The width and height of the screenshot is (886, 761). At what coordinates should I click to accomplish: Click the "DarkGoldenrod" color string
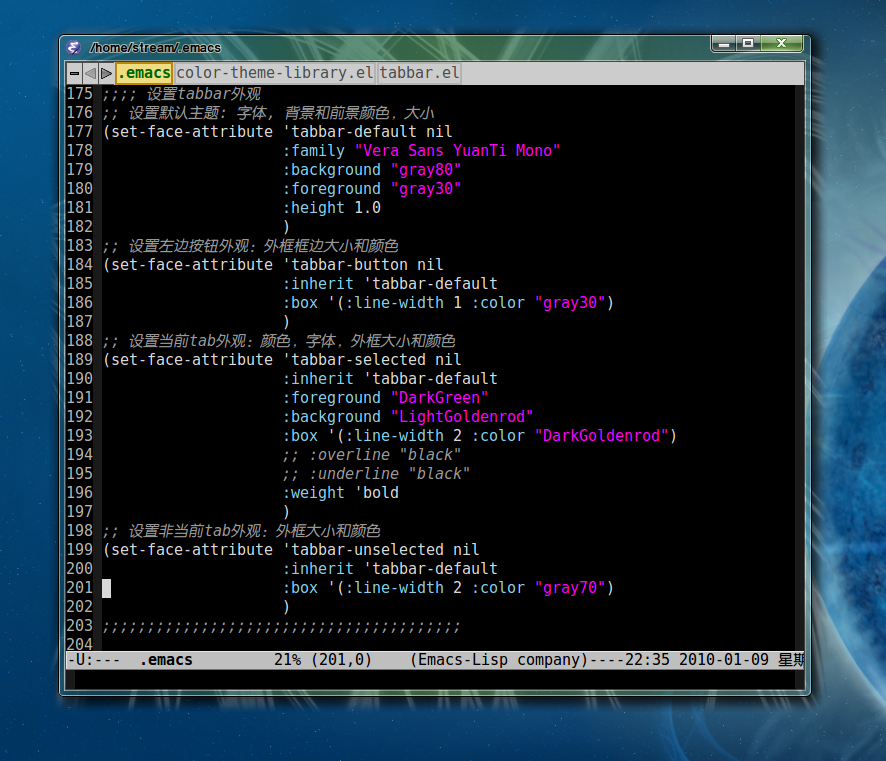coord(601,436)
